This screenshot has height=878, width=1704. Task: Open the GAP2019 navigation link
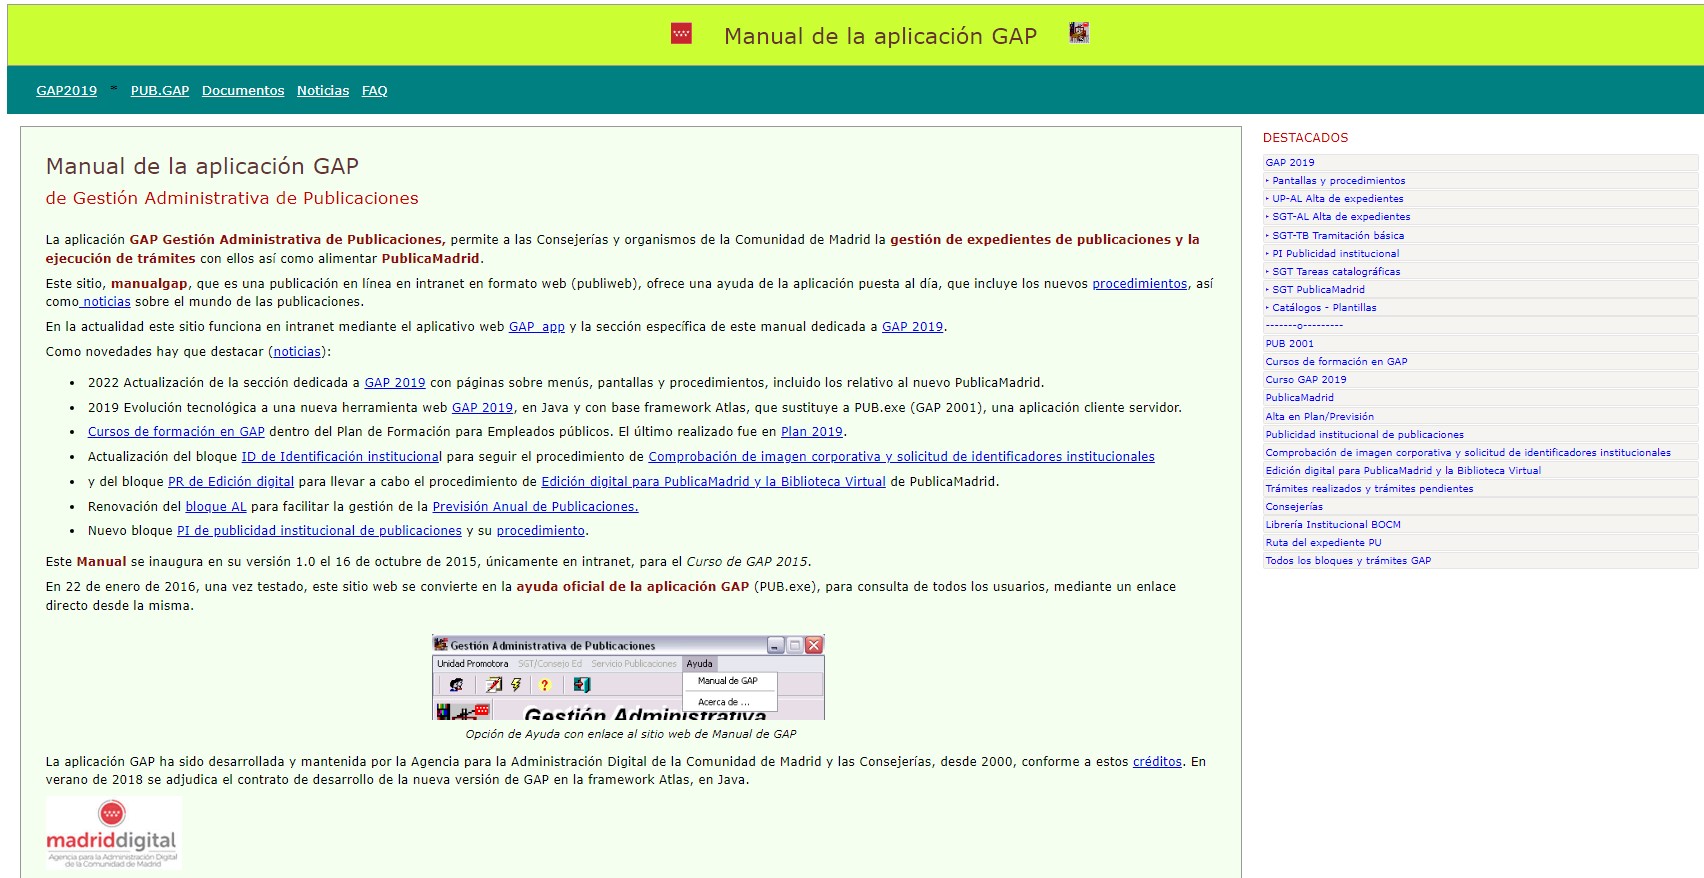(x=67, y=90)
